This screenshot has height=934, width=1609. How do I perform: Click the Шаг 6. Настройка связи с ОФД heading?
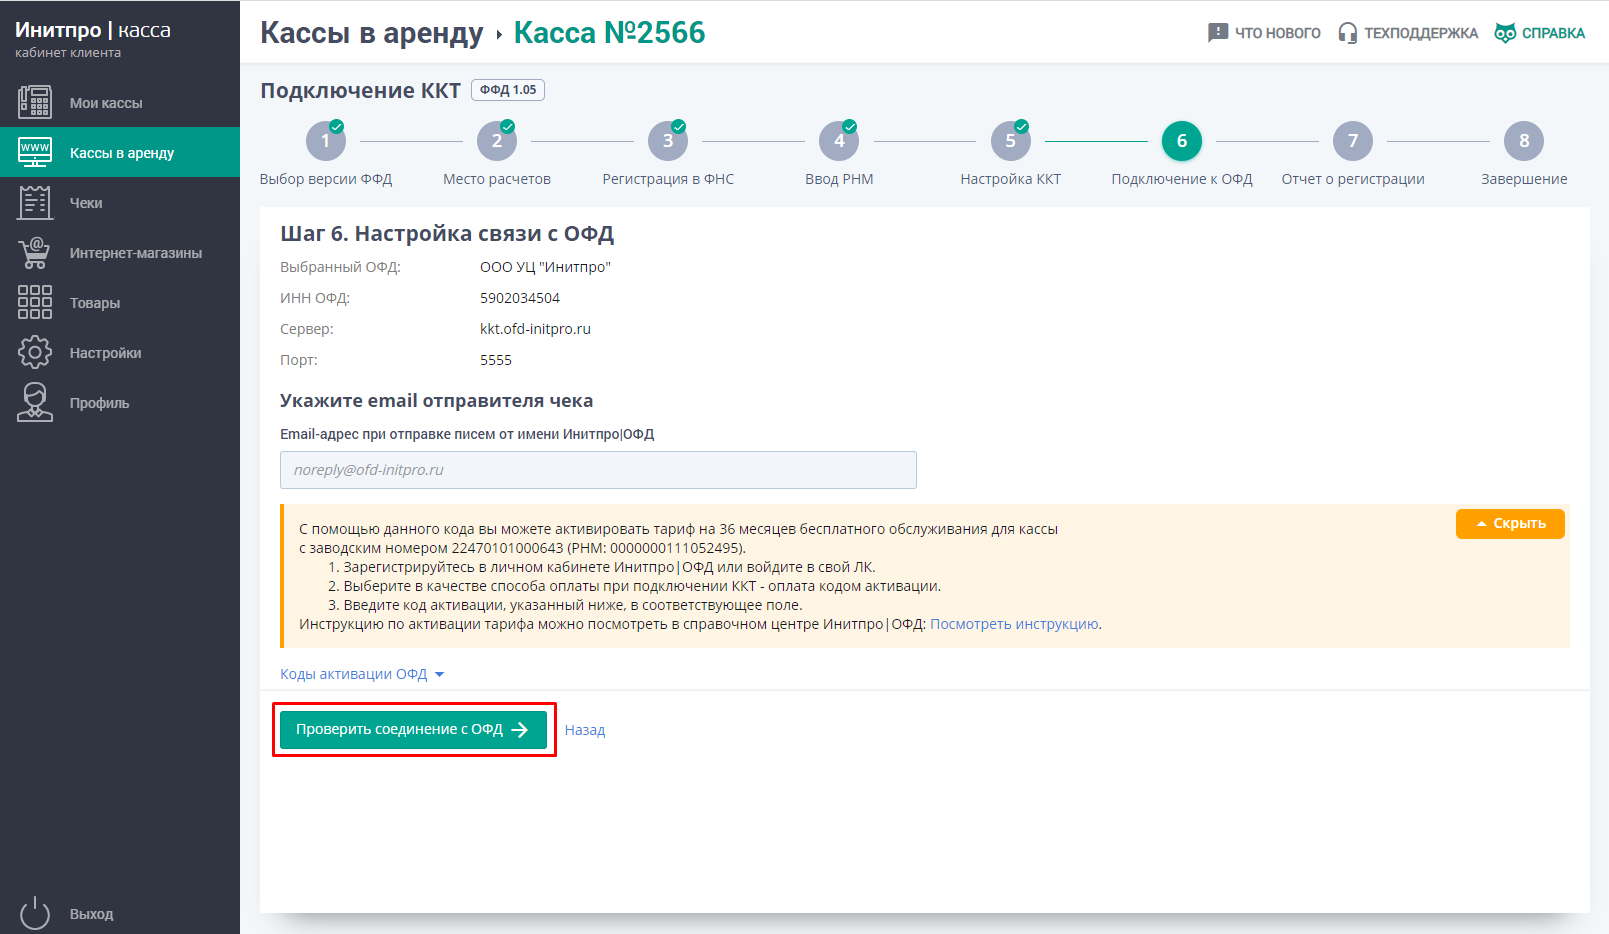tap(447, 234)
